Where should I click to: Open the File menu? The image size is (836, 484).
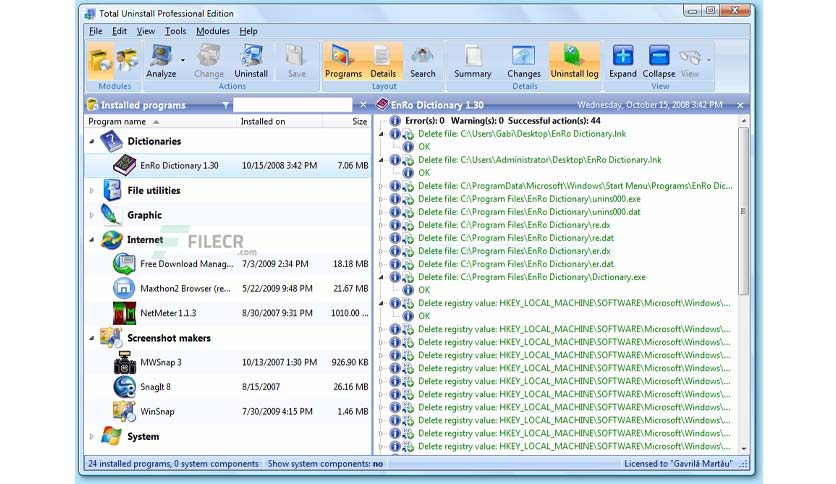(x=95, y=31)
